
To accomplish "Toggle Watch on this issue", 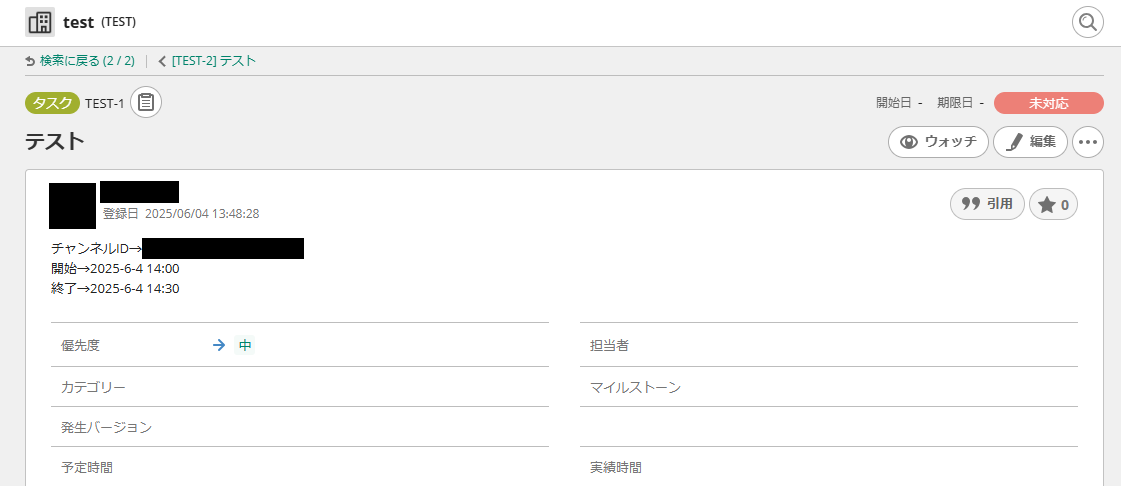I will pos(938,142).
